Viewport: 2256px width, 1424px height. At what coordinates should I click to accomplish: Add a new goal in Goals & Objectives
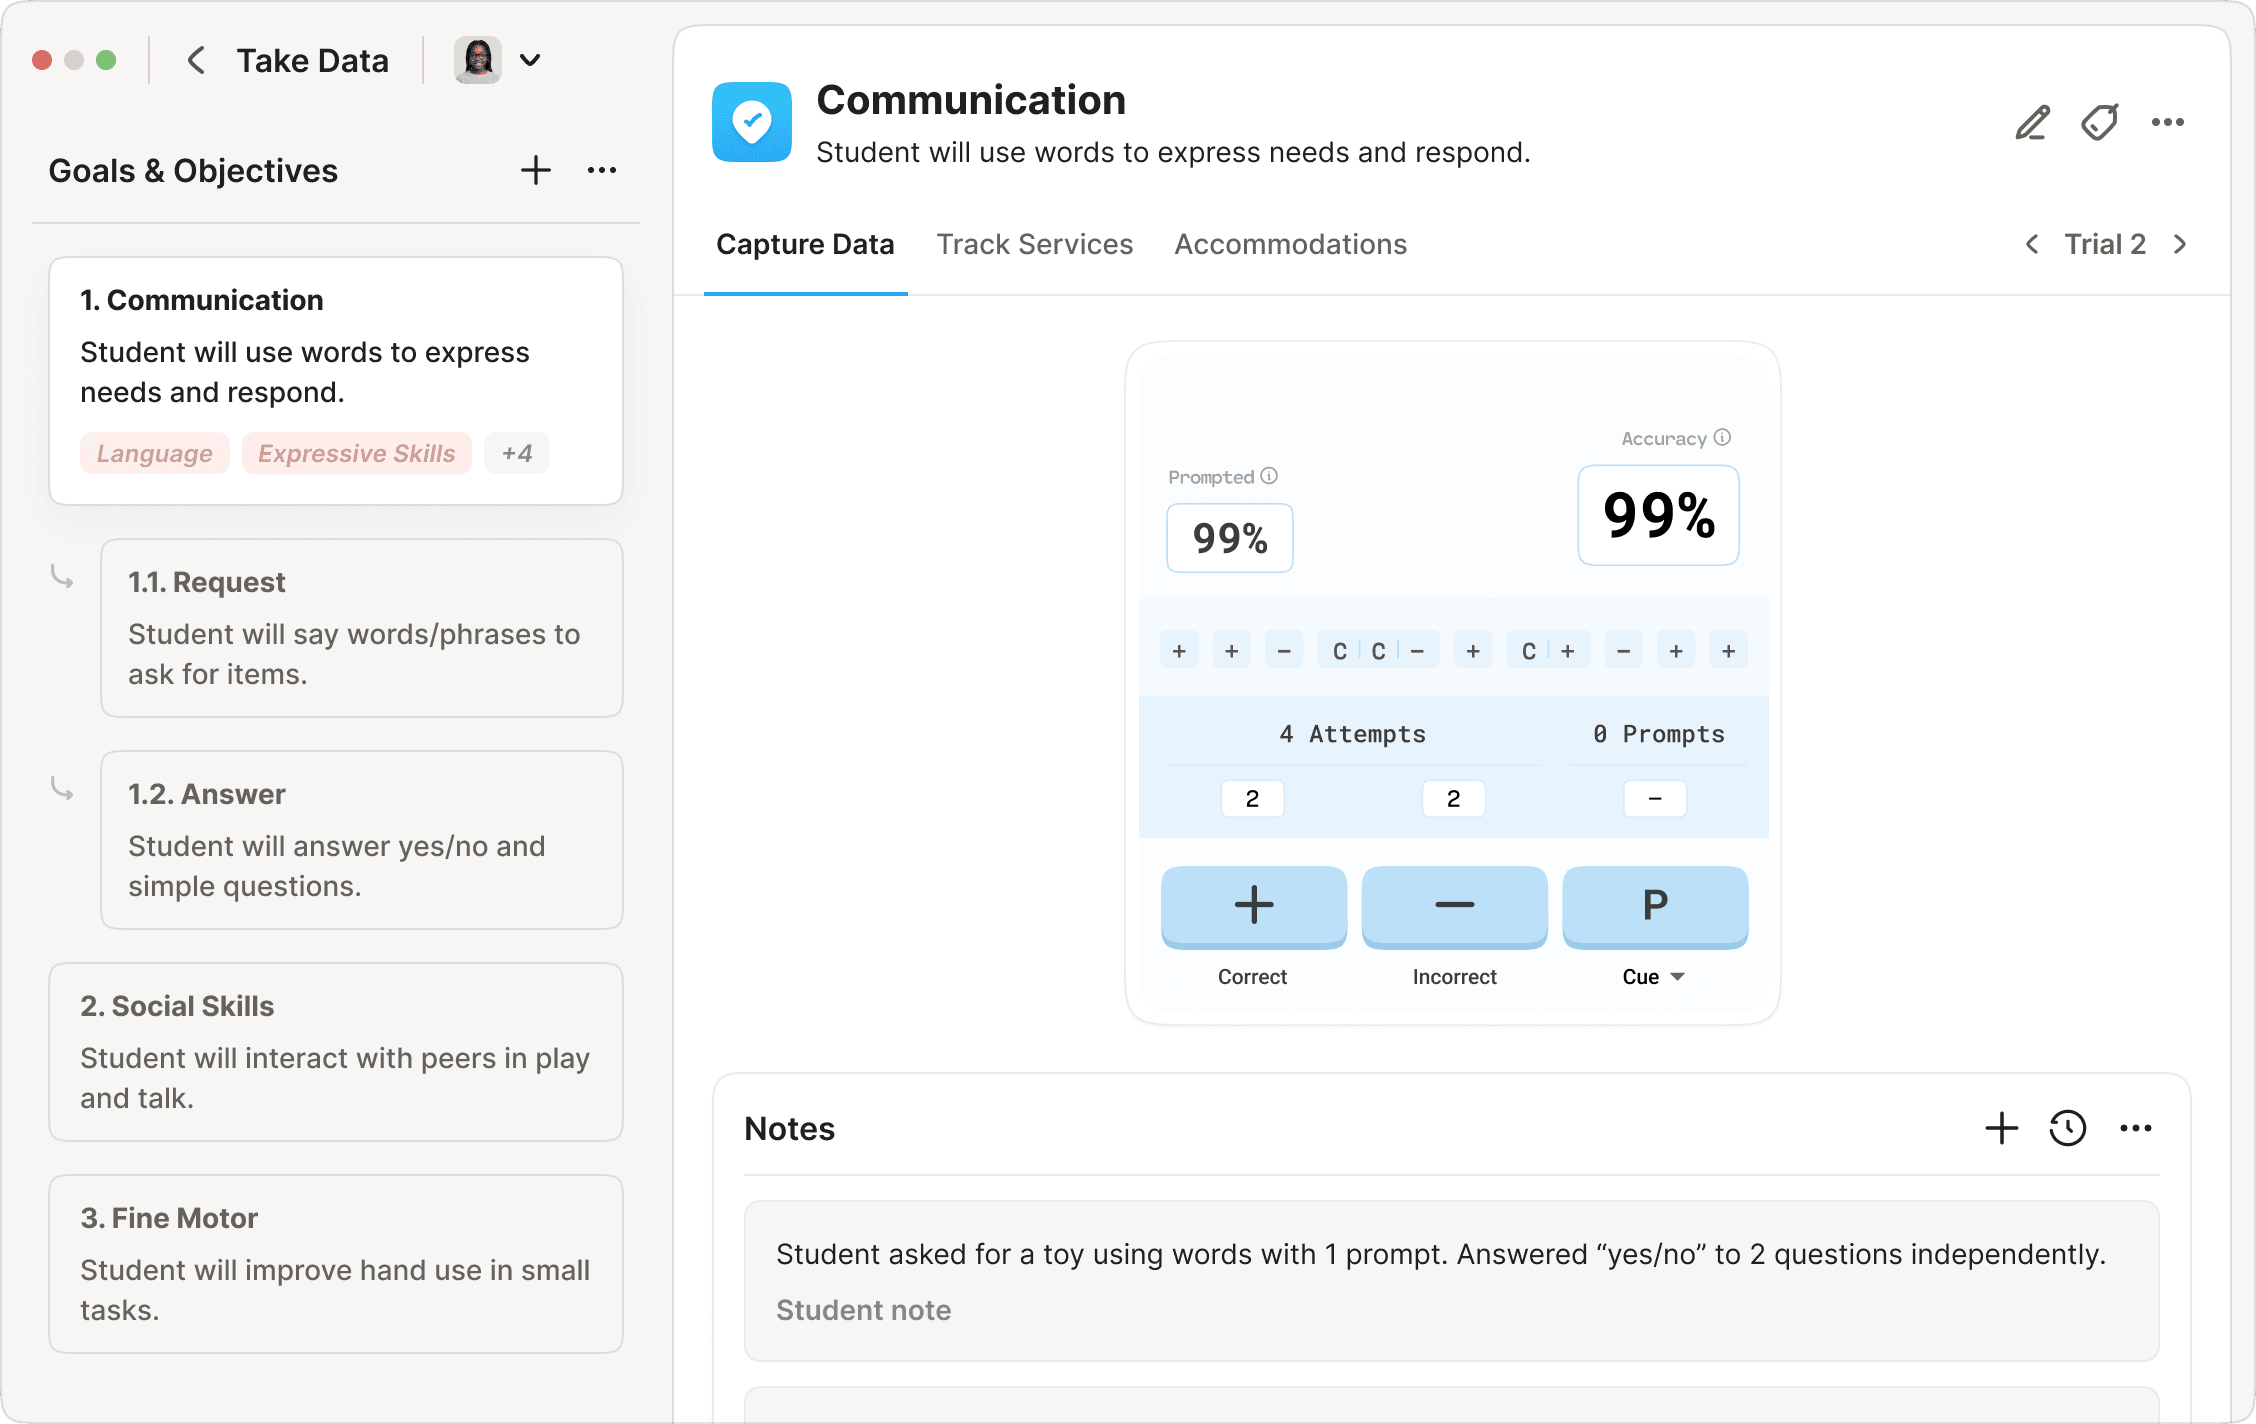pos(536,170)
